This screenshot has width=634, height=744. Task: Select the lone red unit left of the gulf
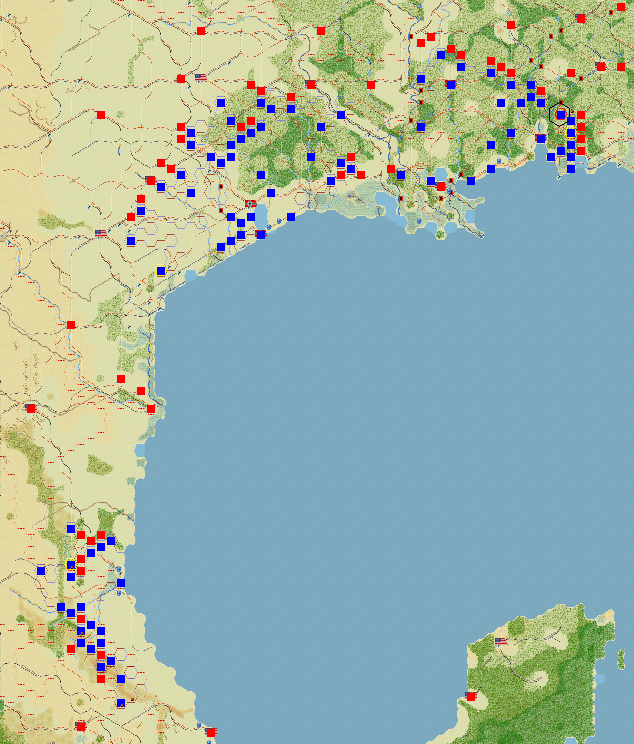point(71,325)
